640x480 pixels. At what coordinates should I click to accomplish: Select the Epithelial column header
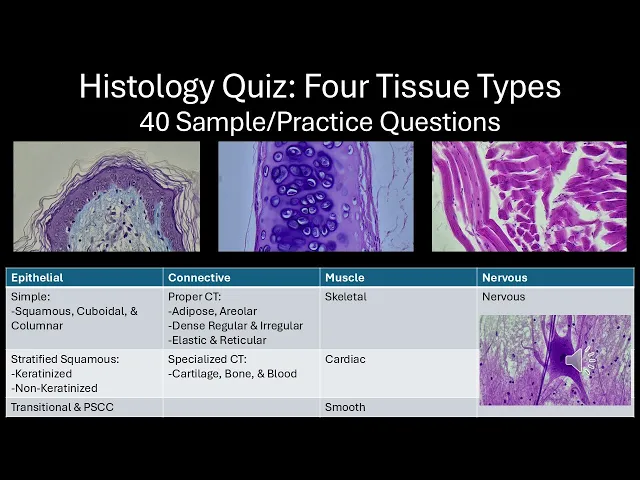click(84, 278)
